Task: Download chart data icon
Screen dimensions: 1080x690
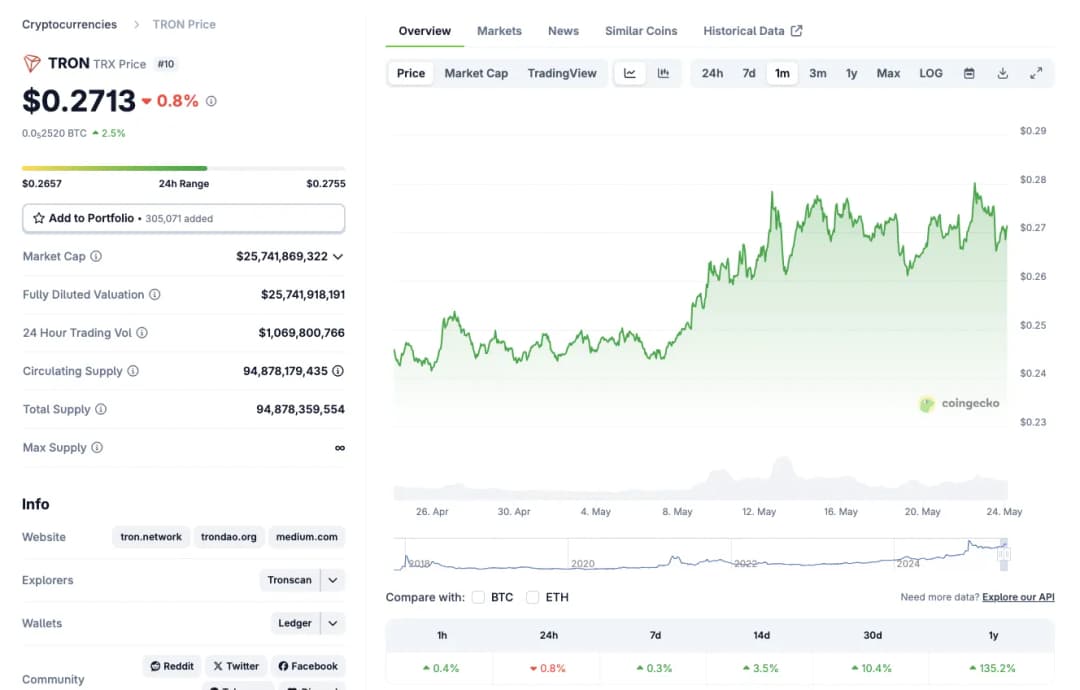Action: (x=1002, y=73)
